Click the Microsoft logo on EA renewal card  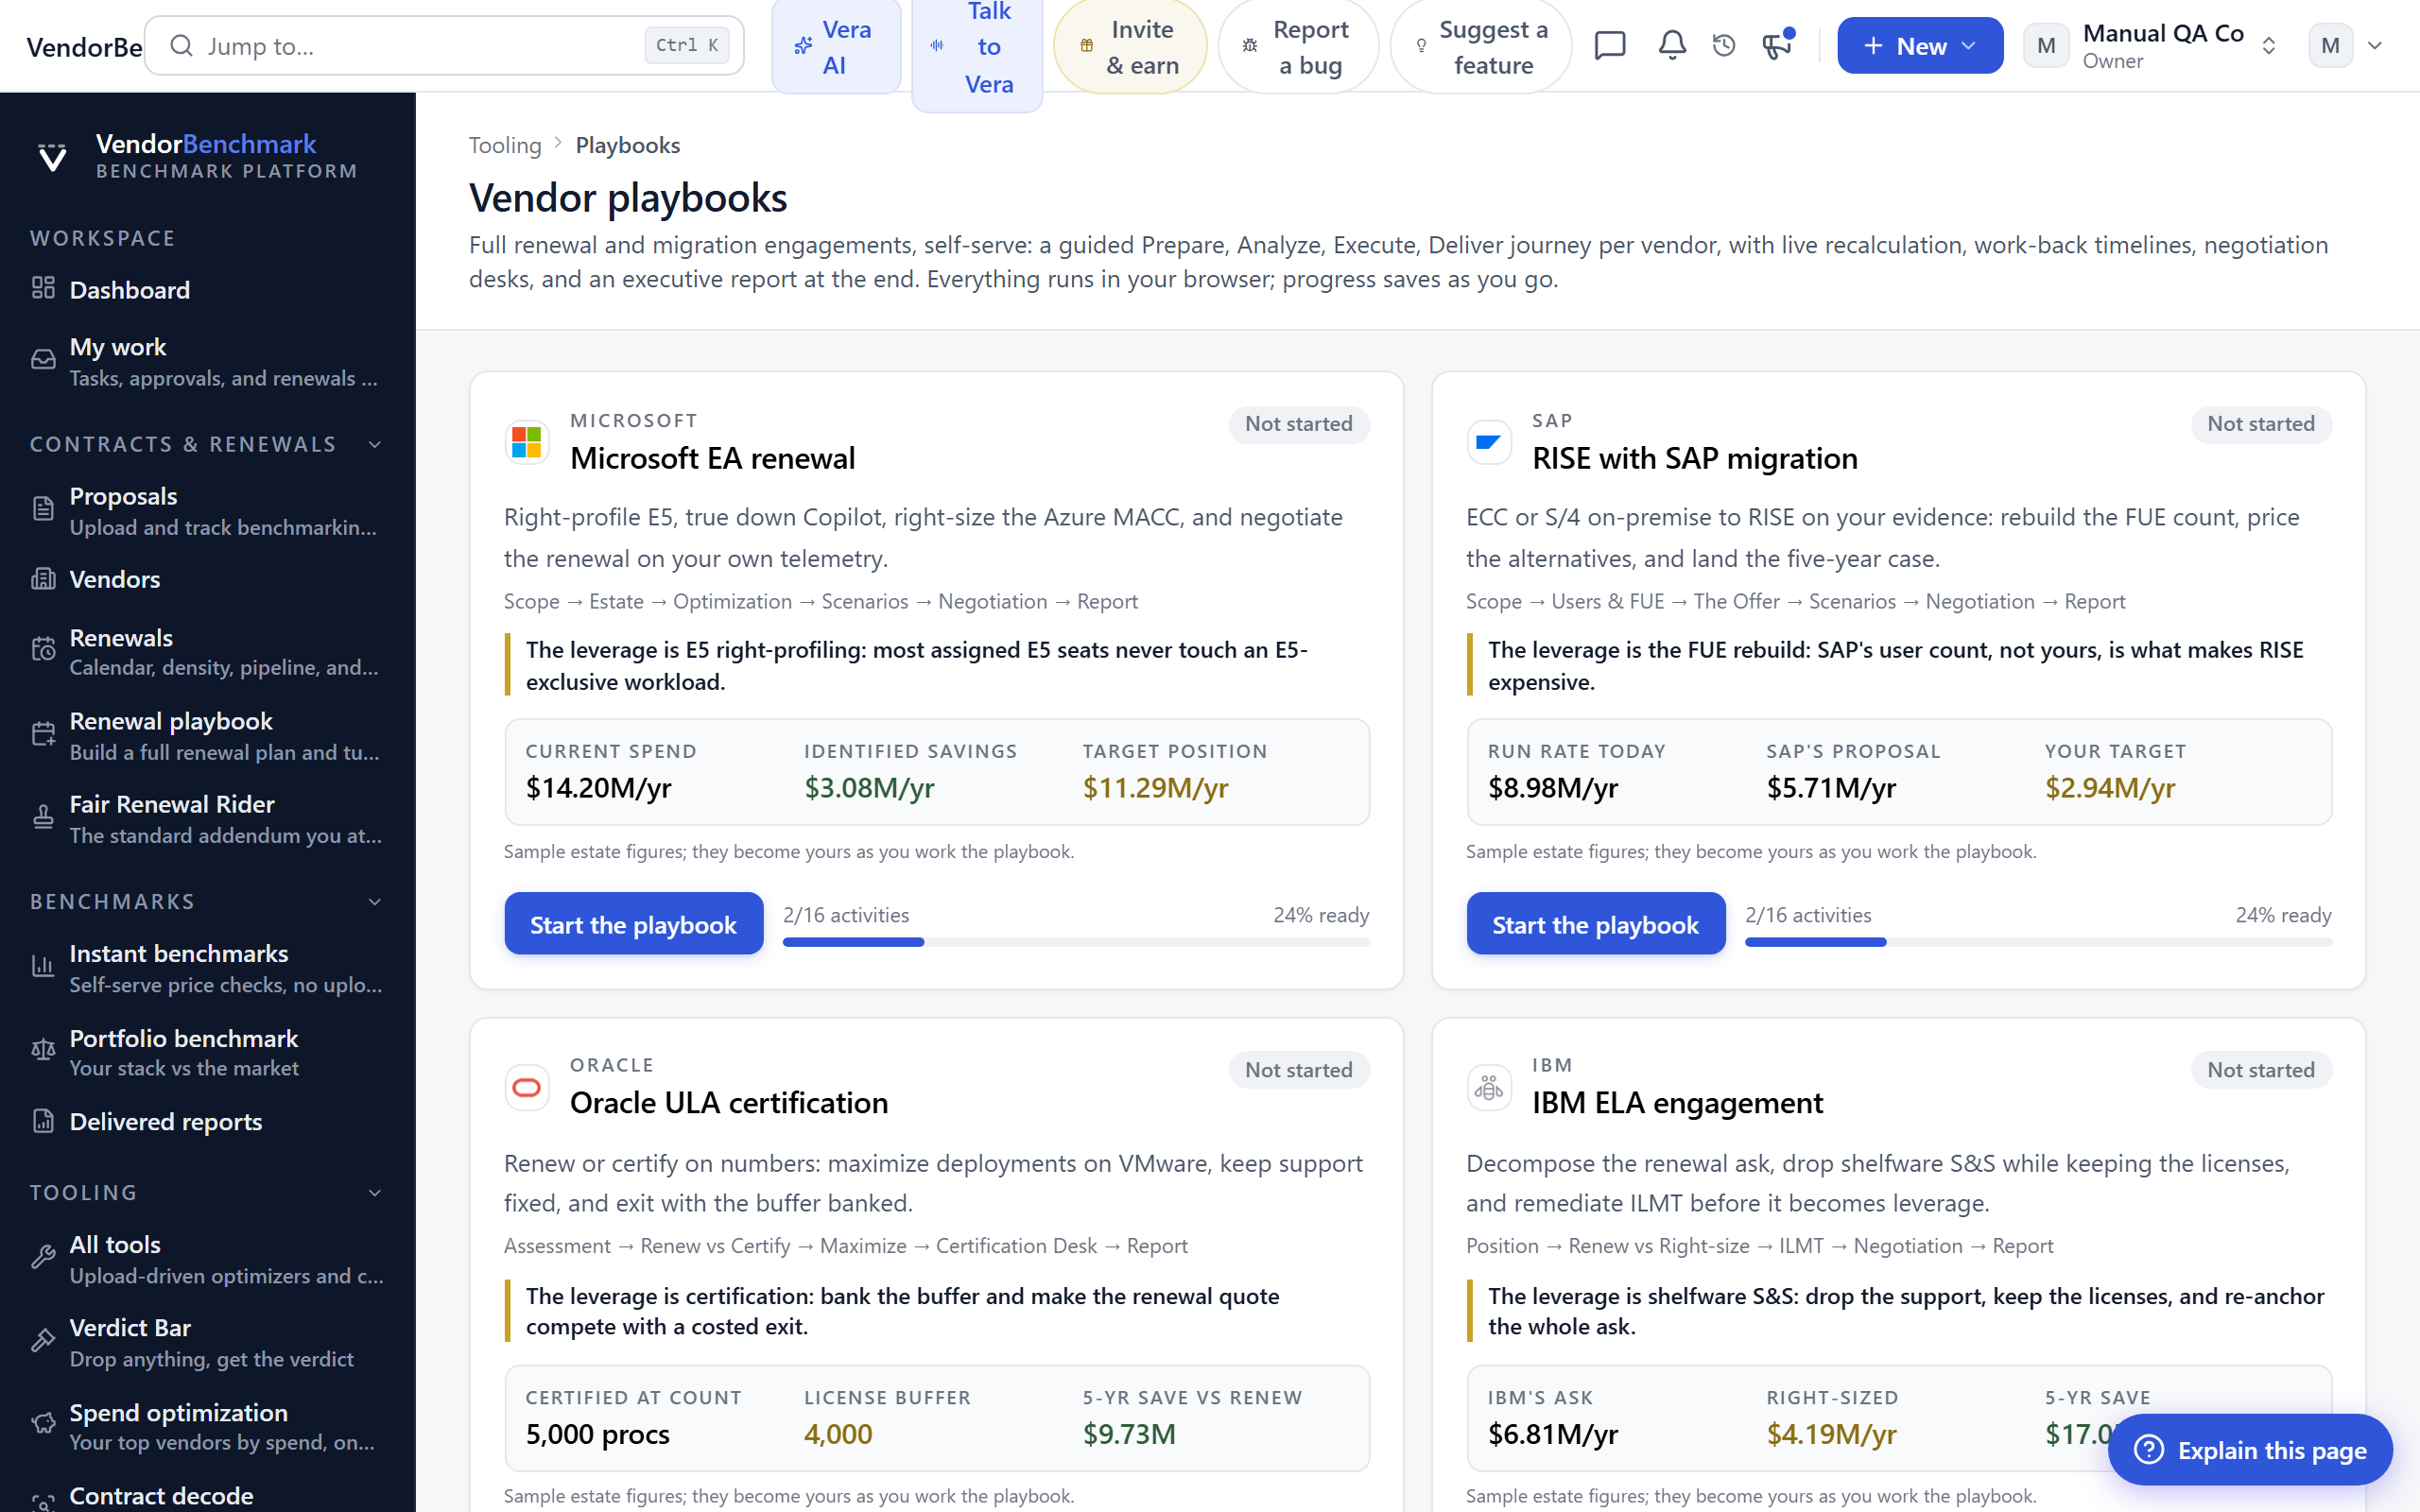[527, 441]
